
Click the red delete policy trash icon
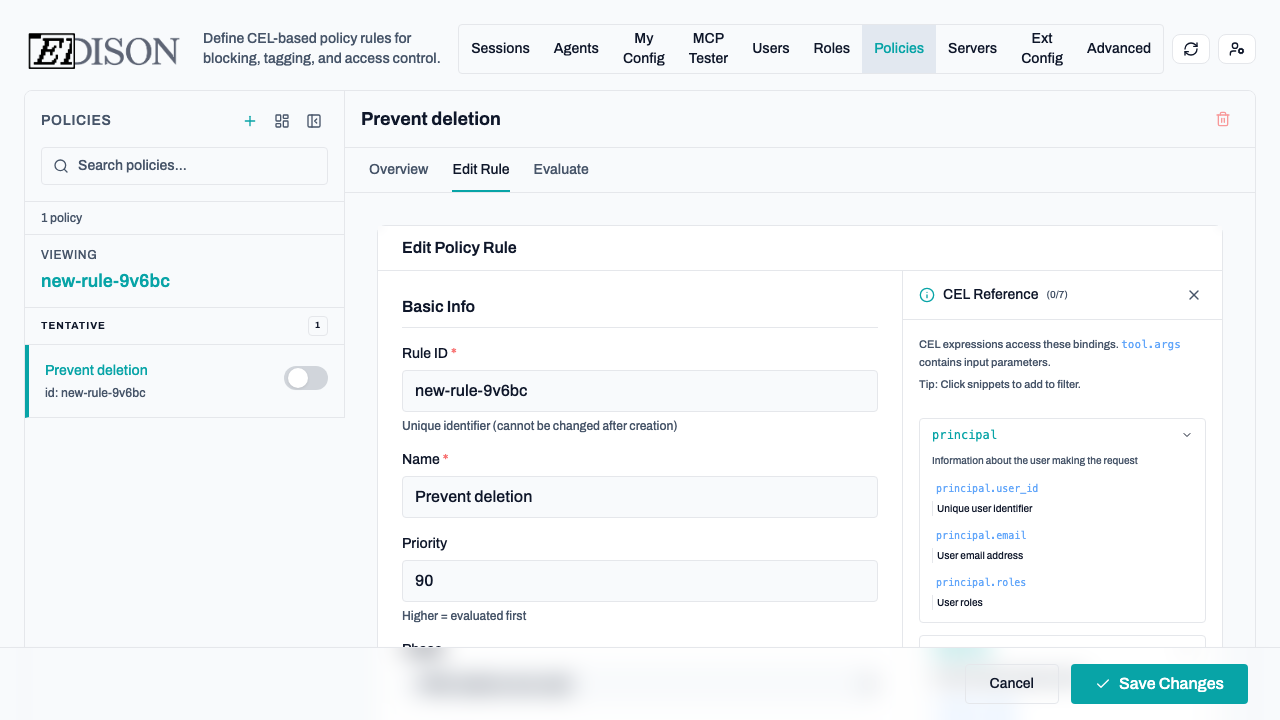point(1222,119)
